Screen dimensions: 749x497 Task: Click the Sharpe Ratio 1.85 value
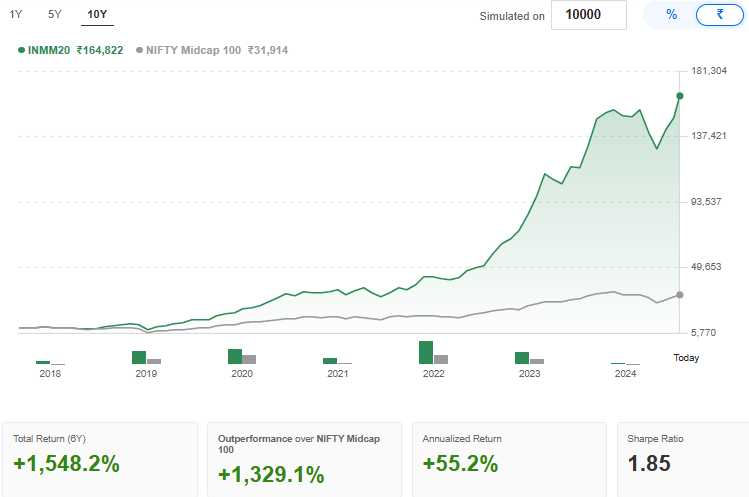coord(649,464)
